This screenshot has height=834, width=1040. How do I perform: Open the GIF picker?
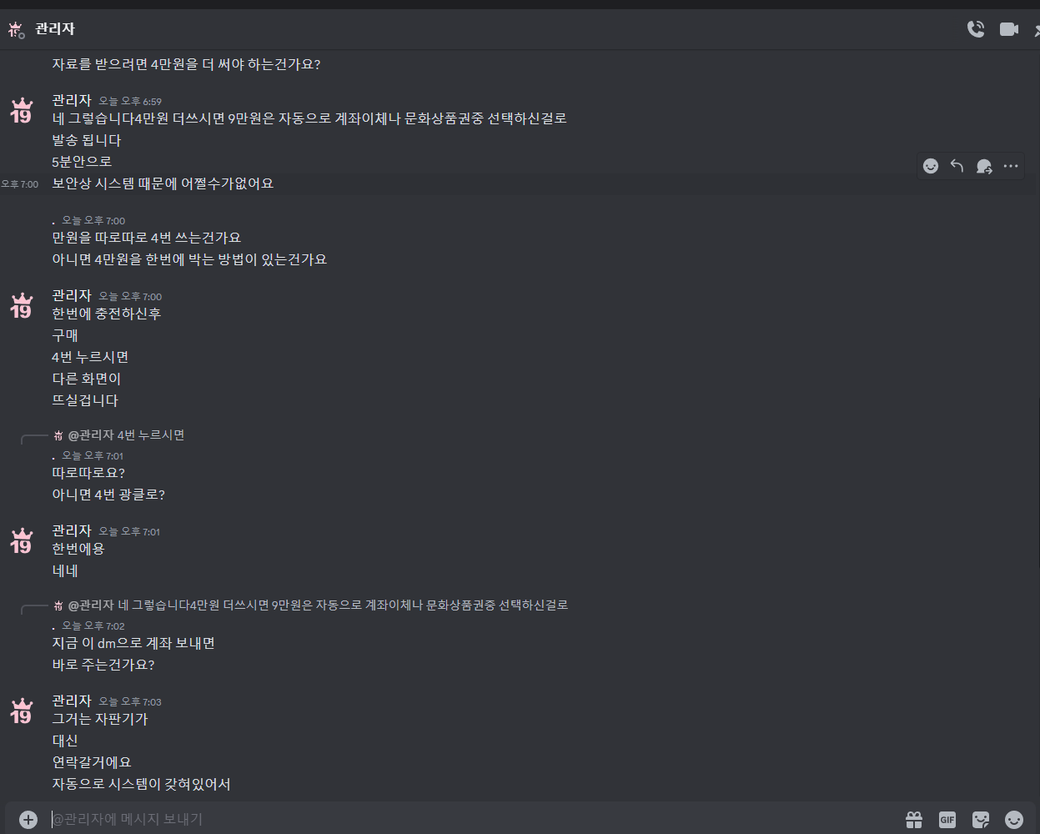[947, 820]
